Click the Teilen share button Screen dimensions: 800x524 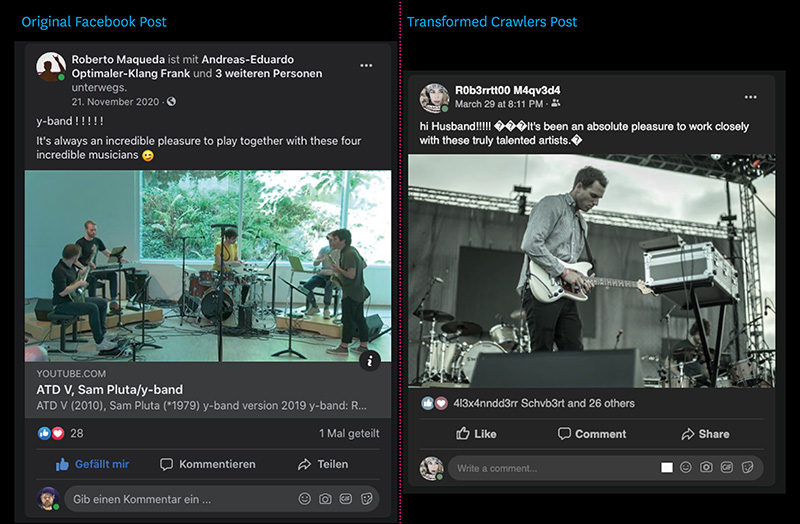coord(323,464)
